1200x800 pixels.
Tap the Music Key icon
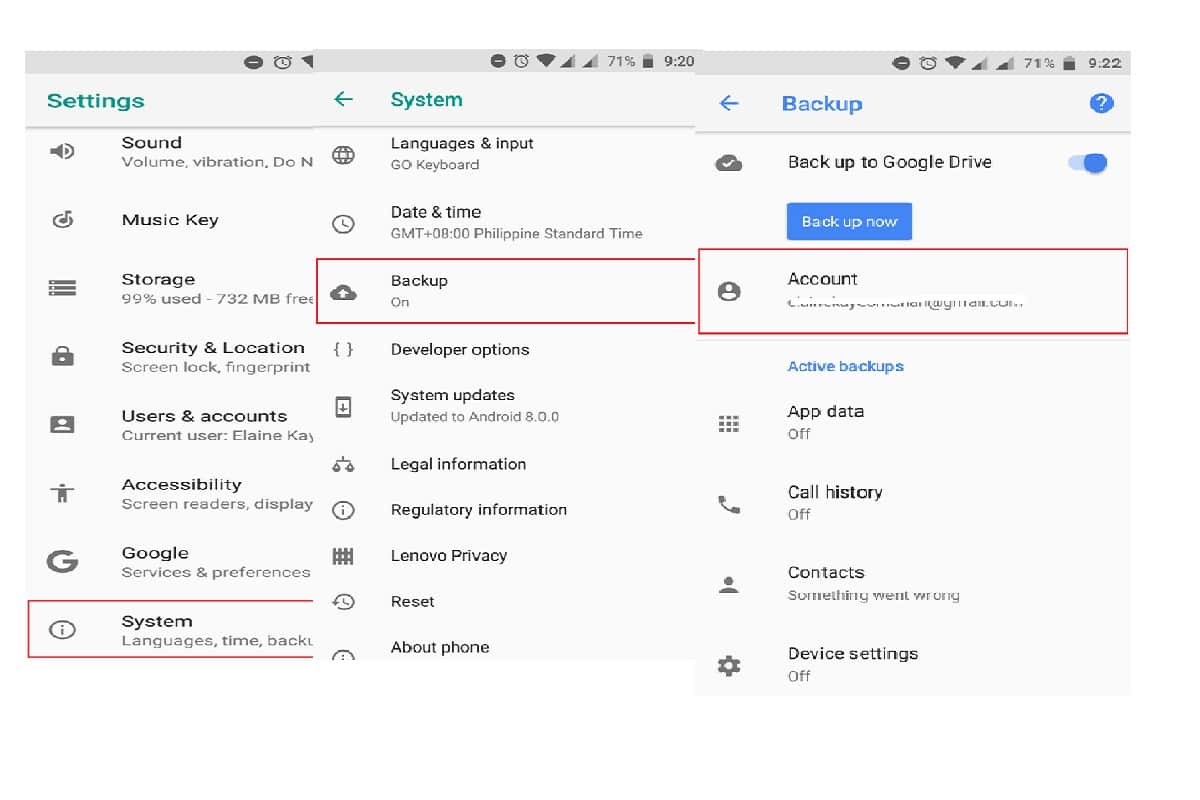(x=62, y=220)
